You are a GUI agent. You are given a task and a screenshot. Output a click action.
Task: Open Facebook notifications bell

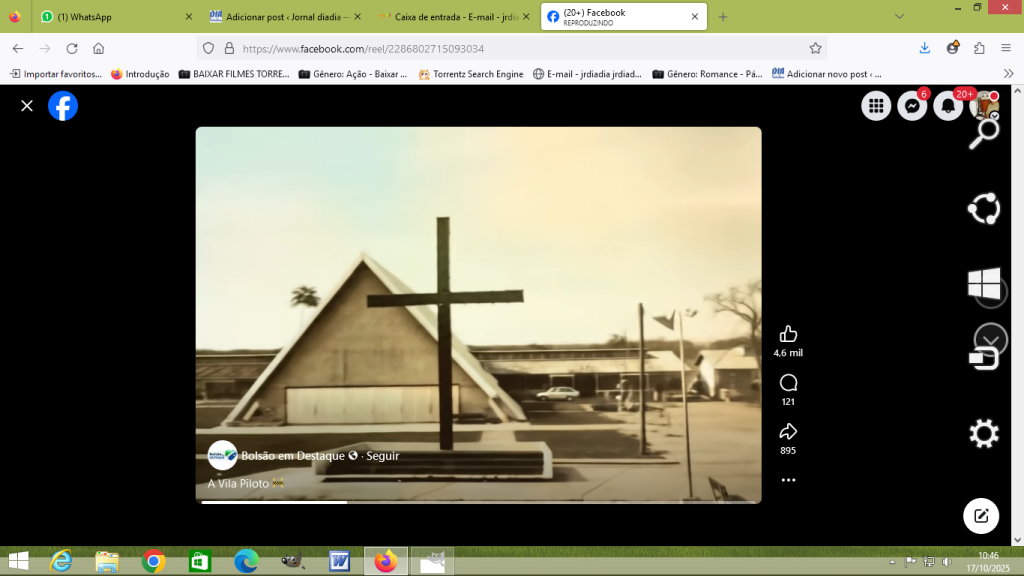tap(947, 106)
